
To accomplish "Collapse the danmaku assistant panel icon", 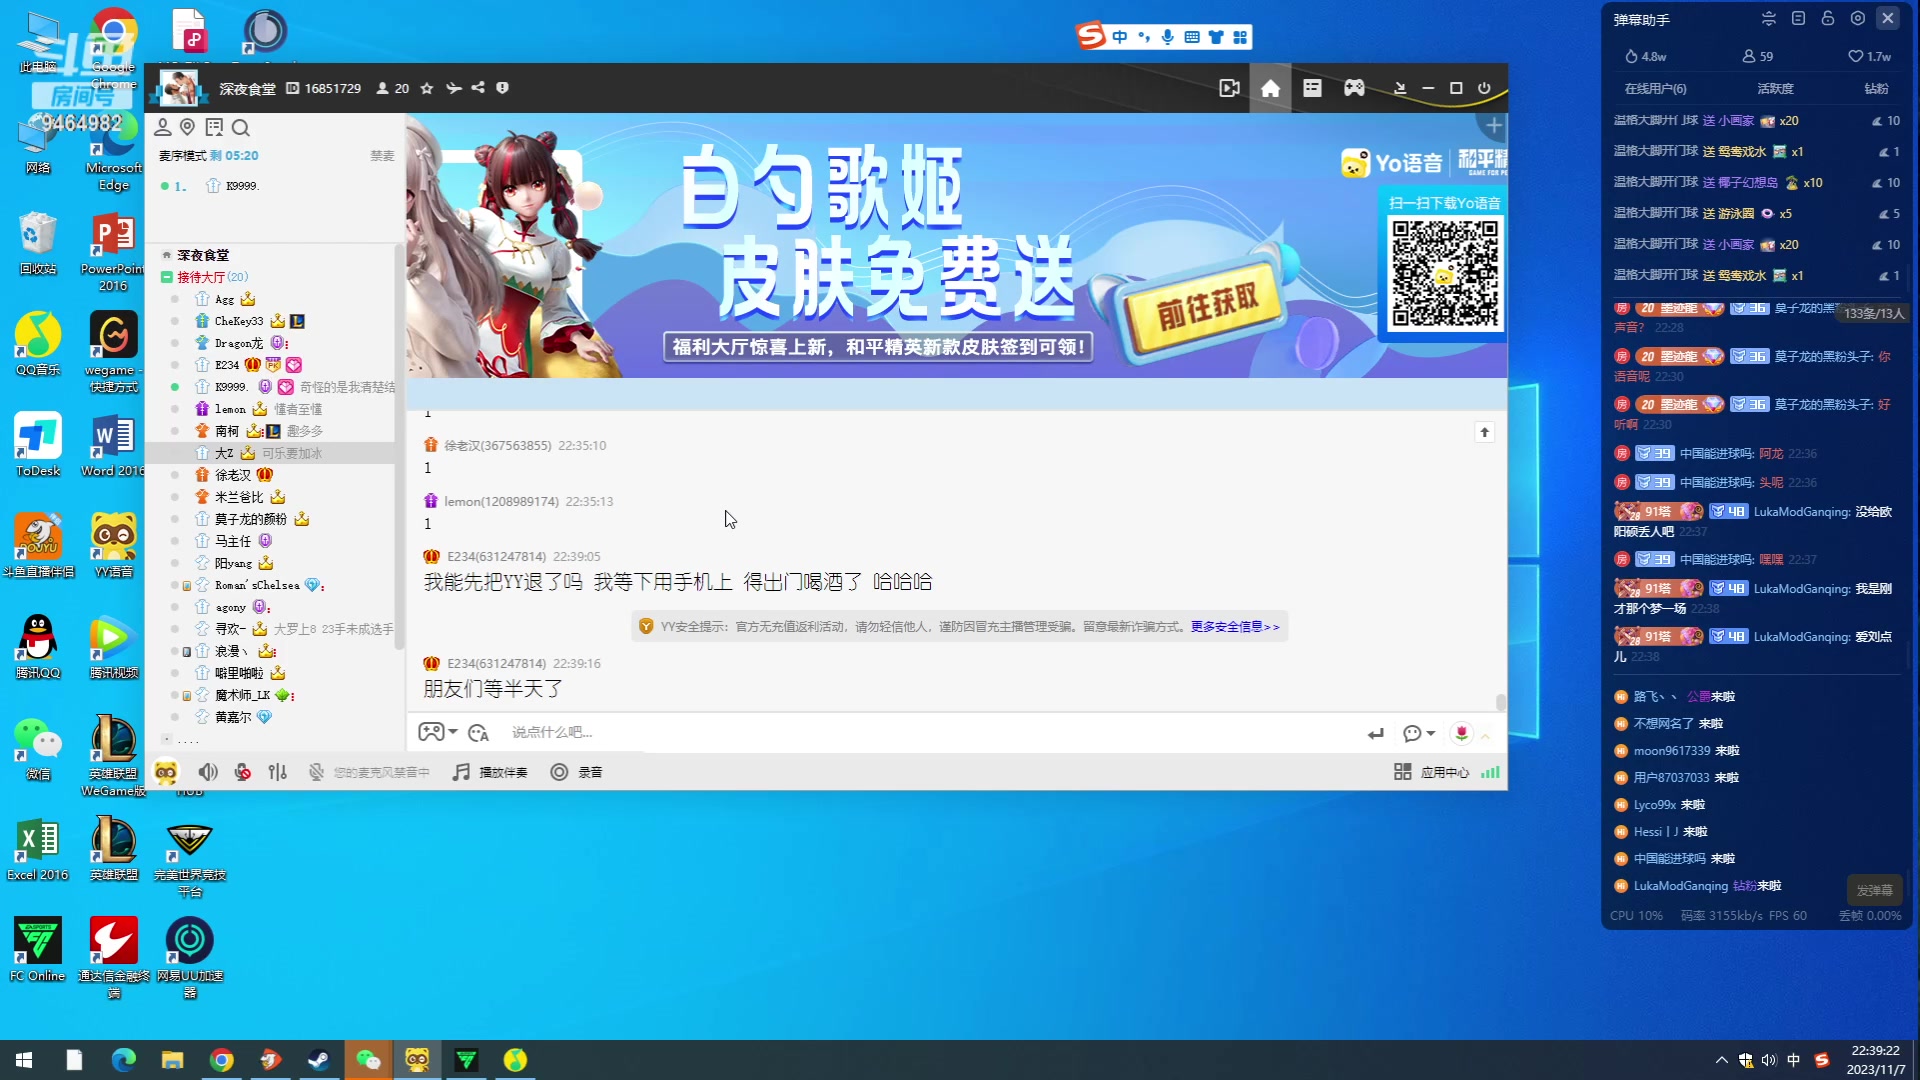I will click(x=1769, y=19).
